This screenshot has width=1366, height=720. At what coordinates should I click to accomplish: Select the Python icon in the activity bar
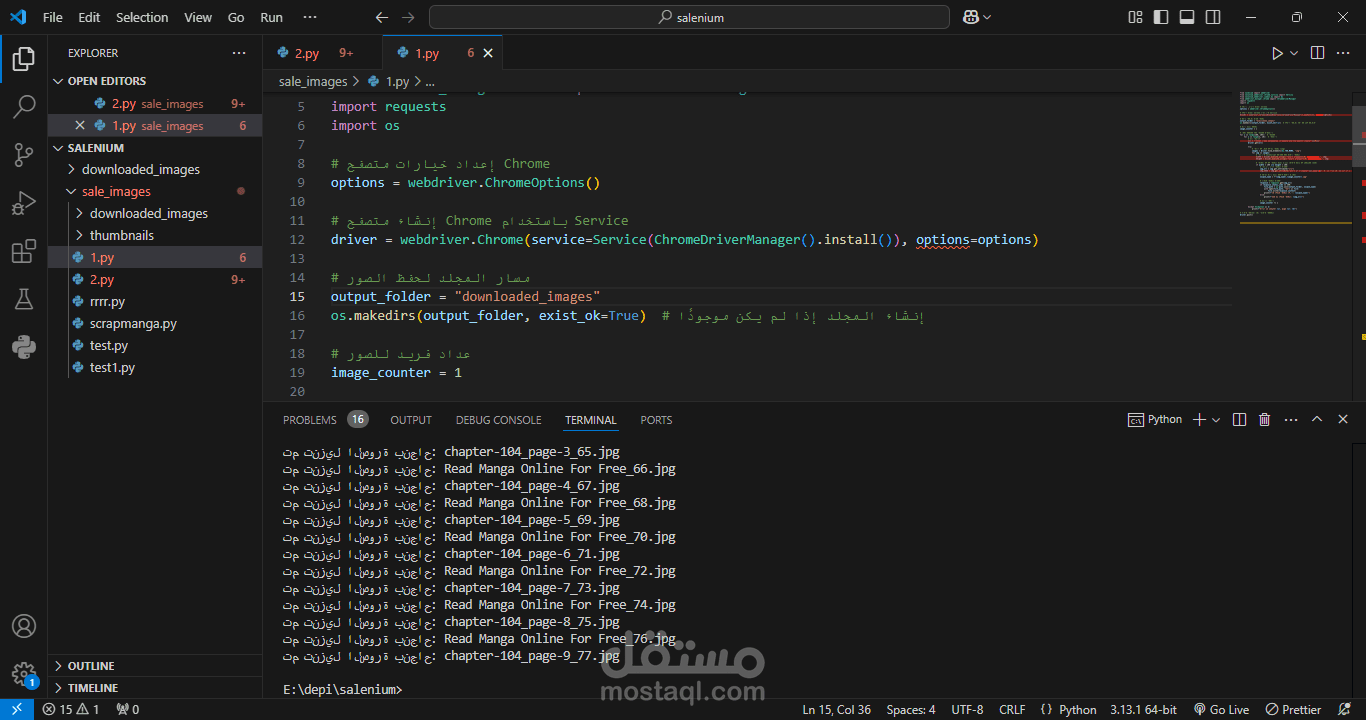point(24,347)
